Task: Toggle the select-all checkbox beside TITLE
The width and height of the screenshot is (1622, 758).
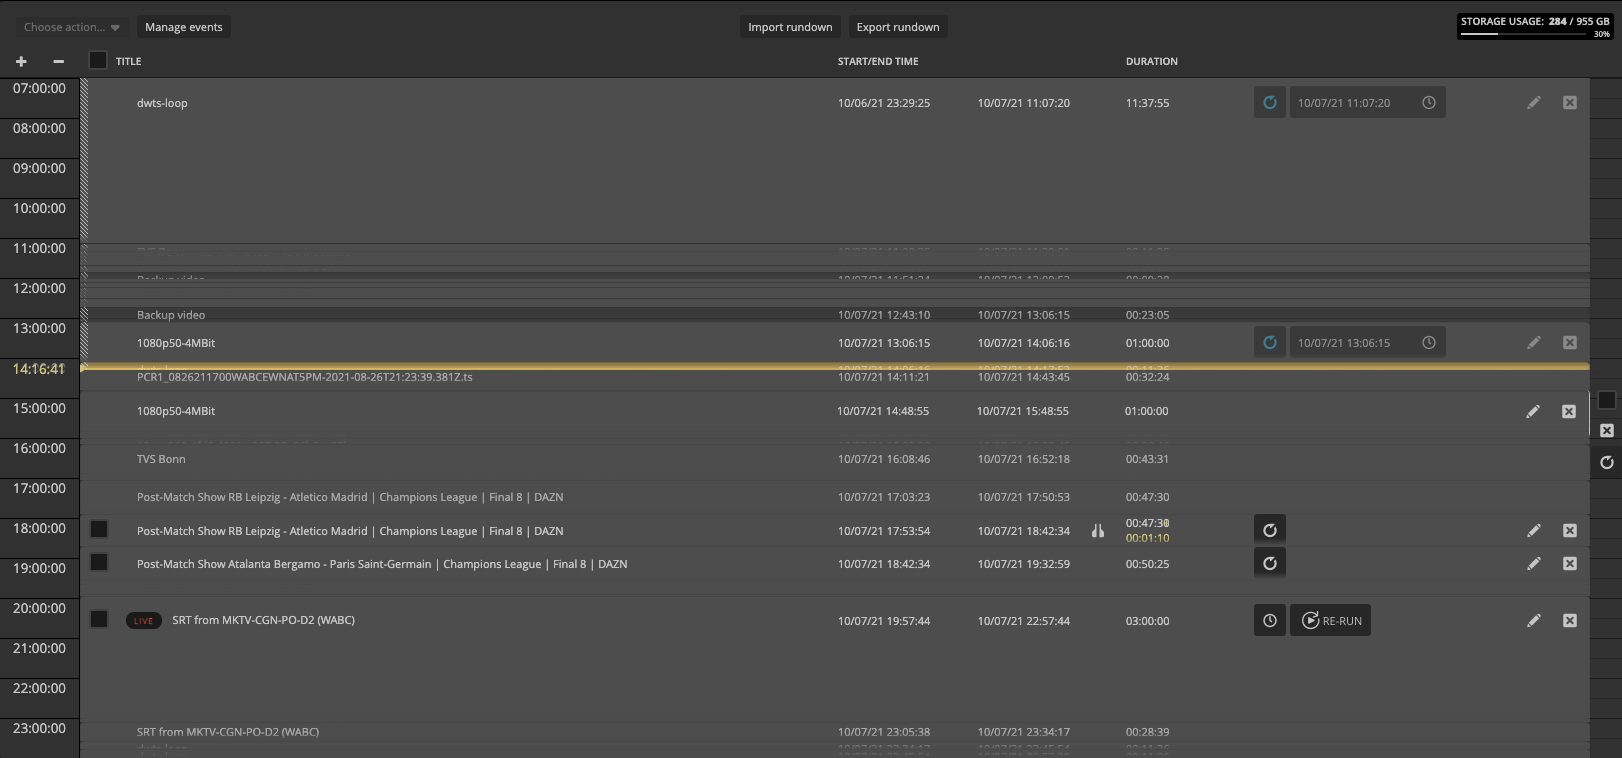Action: point(98,60)
